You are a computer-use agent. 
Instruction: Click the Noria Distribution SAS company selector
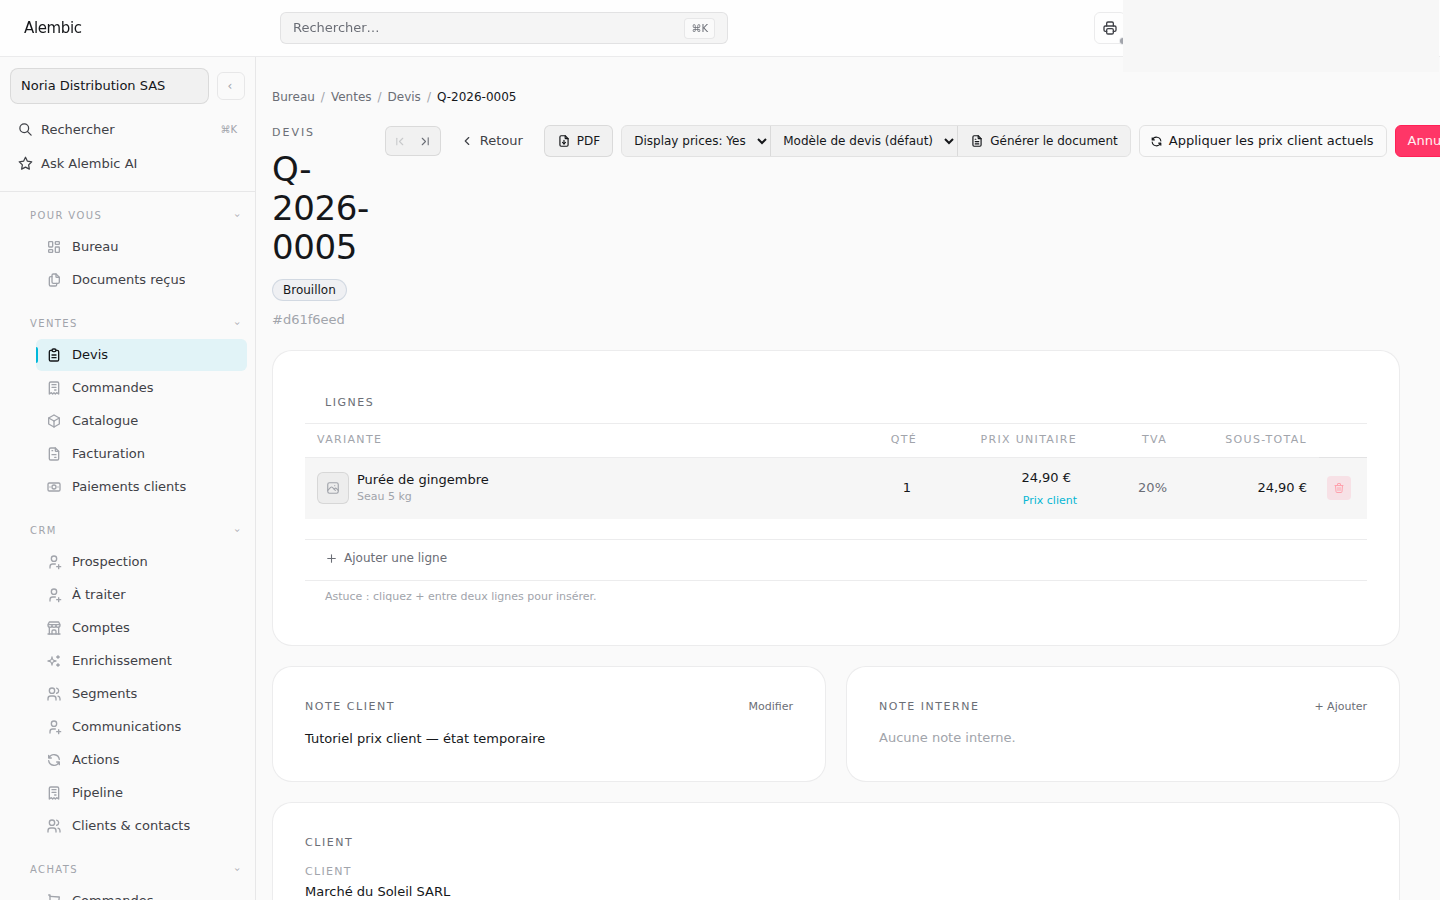click(109, 86)
